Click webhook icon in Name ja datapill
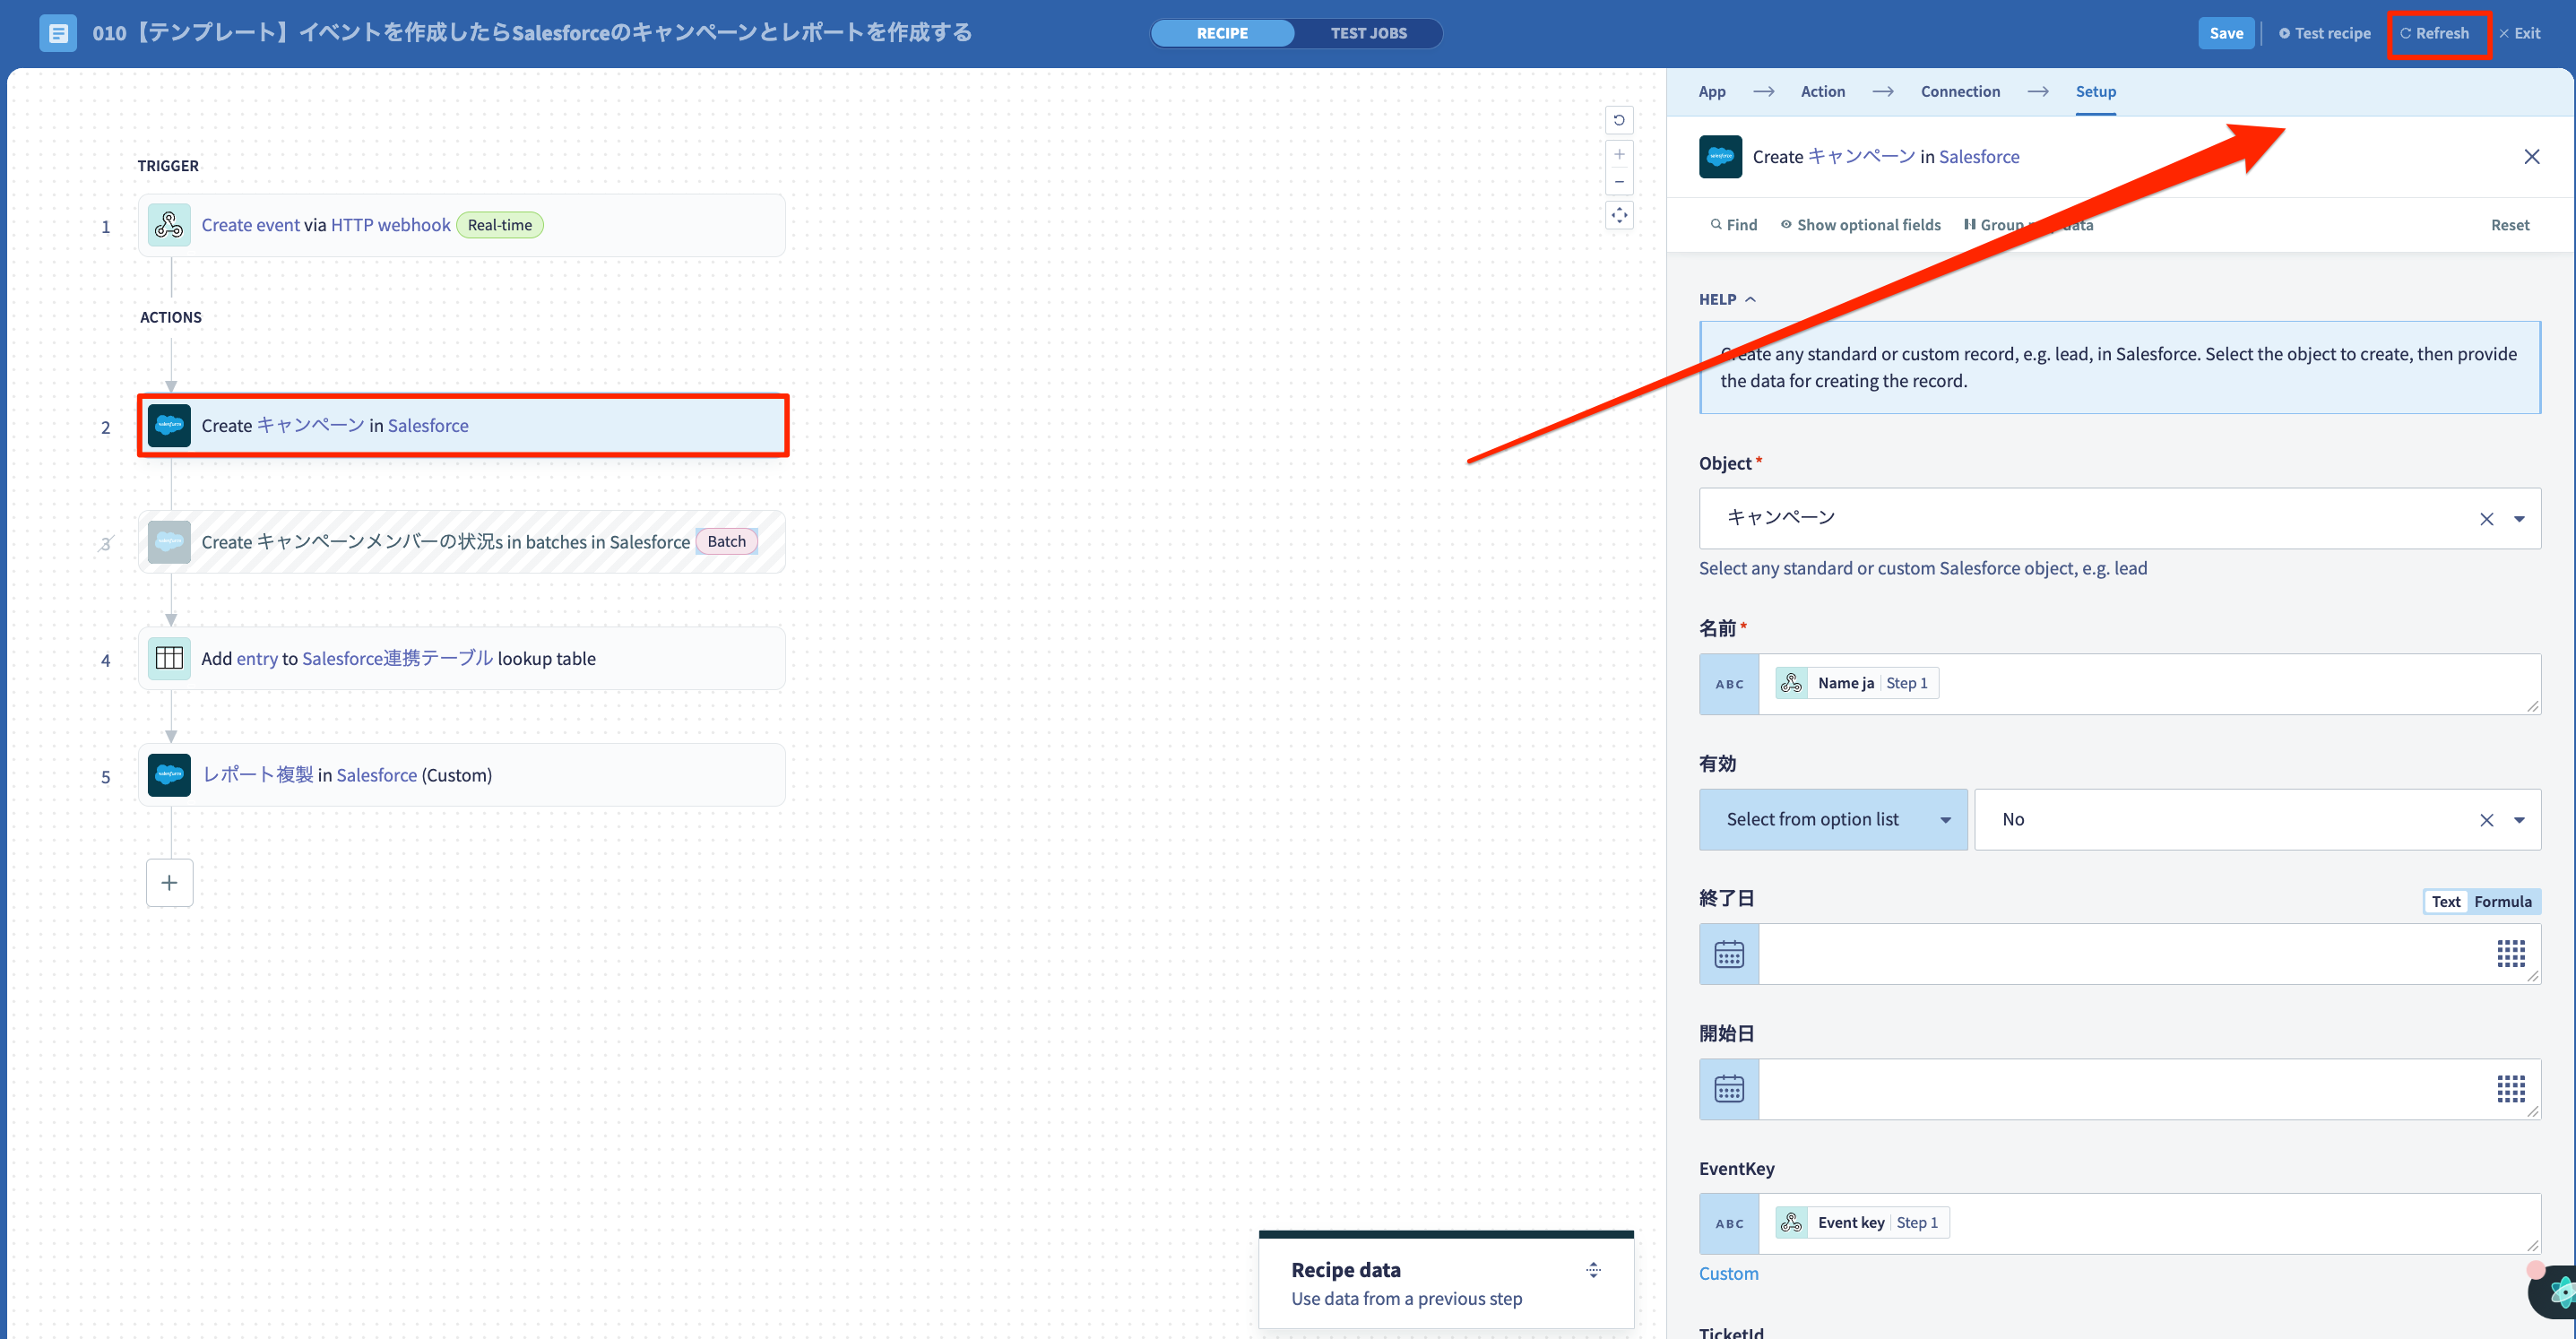Image resolution: width=2576 pixels, height=1339 pixels. coord(1791,683)
